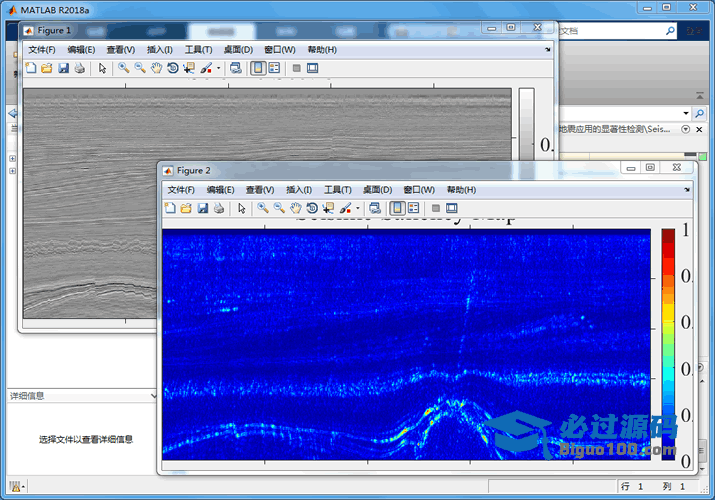Open 插入(I) menu in Figure 1
The height and width of the screenshot is (500, 715).
[x=160, y=50]
